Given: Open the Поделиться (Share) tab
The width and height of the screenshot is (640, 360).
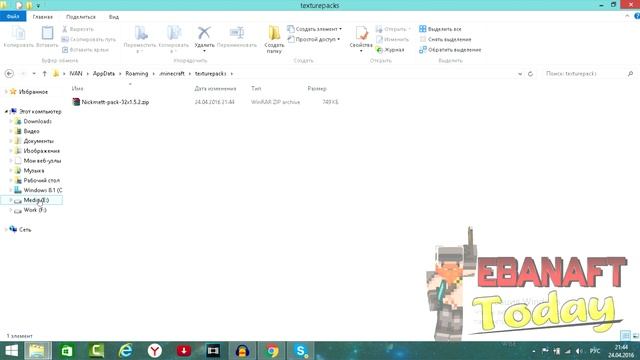Looking at the screenshot, I should (x=81, y=17).
